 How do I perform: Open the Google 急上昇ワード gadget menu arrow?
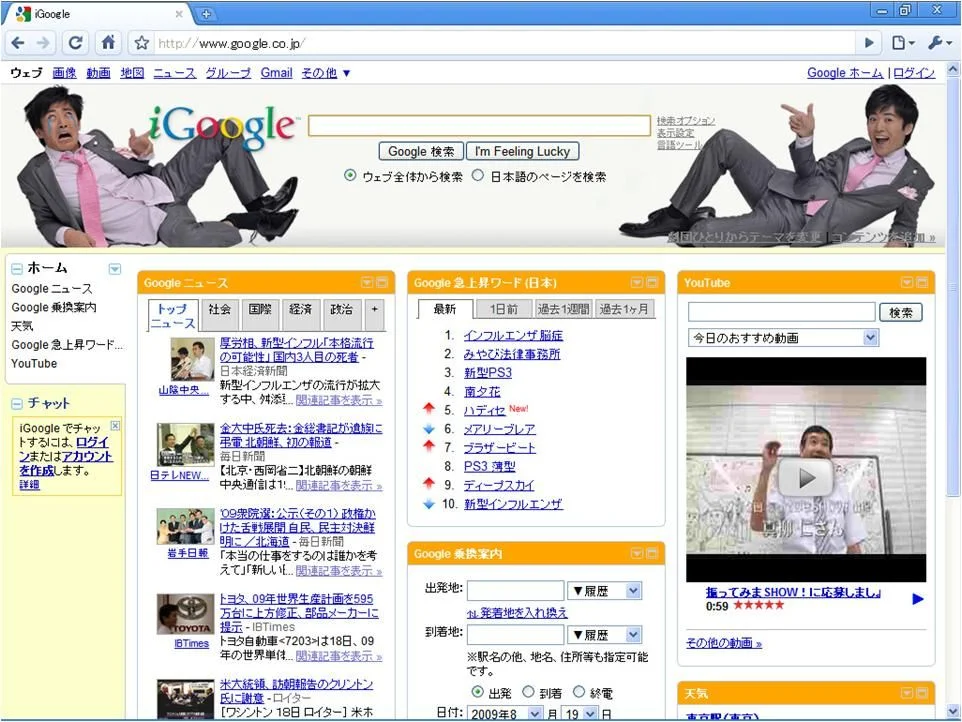pos(637,282)
